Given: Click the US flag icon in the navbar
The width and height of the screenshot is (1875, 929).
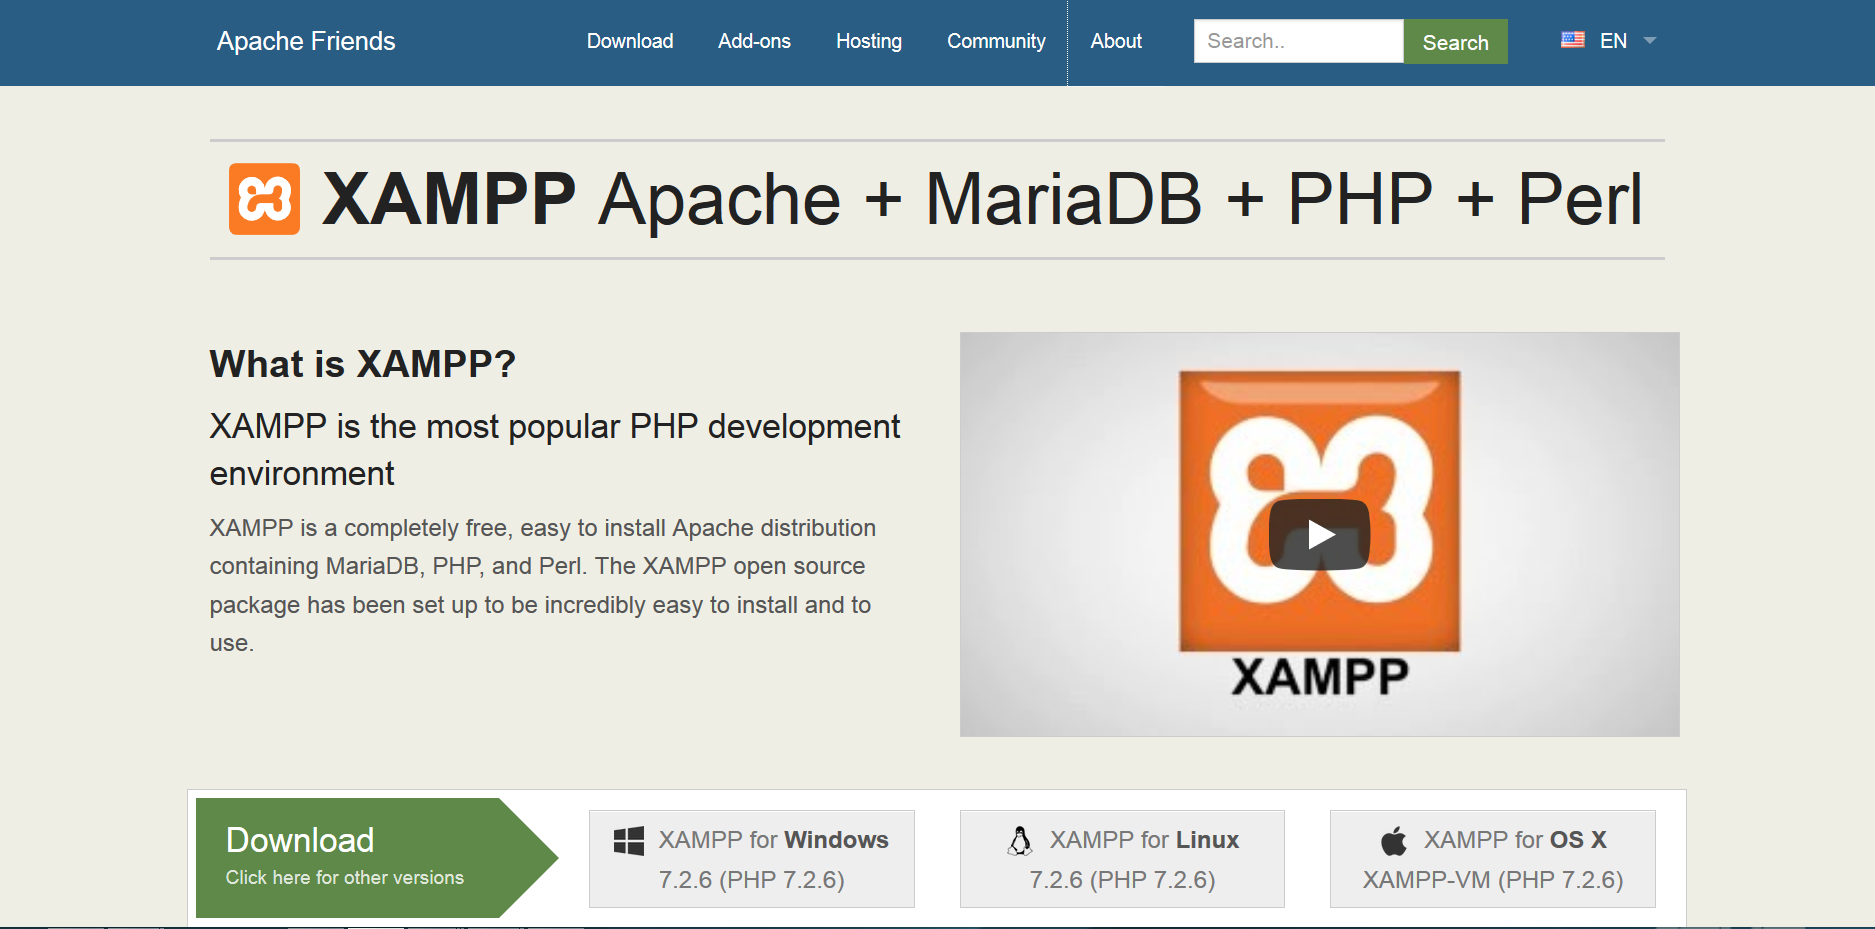Looking at the screenshot, I should click(x=1572, y=39).
